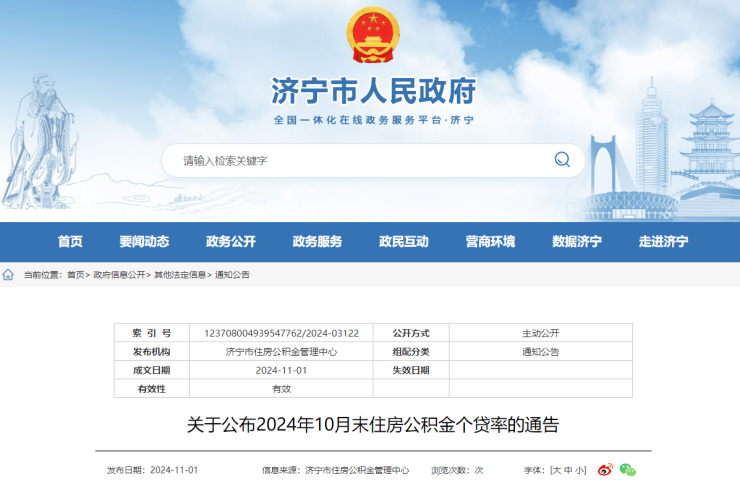Click 政府信息公开 breadcrumb link

[x=119, y=275]
